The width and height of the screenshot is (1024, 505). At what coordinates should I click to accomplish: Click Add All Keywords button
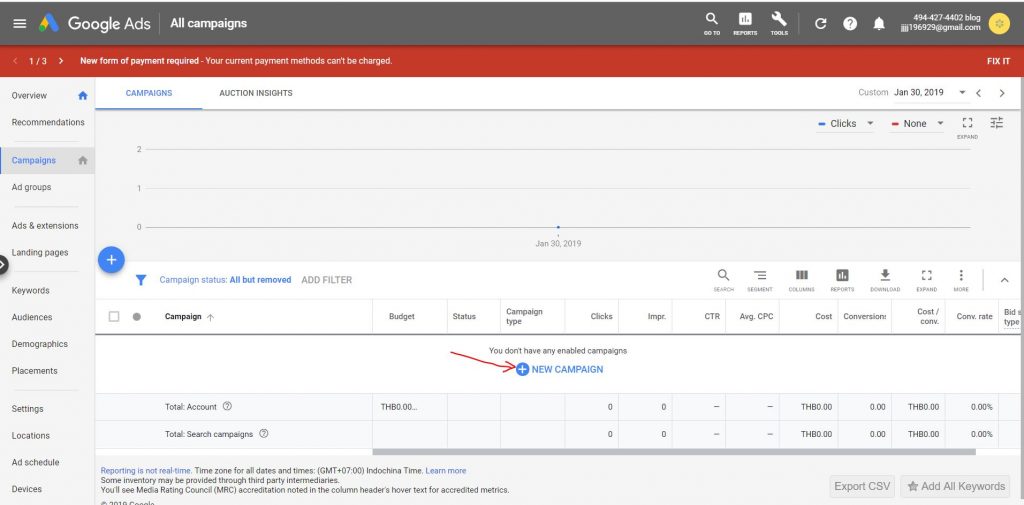[955, 486]
